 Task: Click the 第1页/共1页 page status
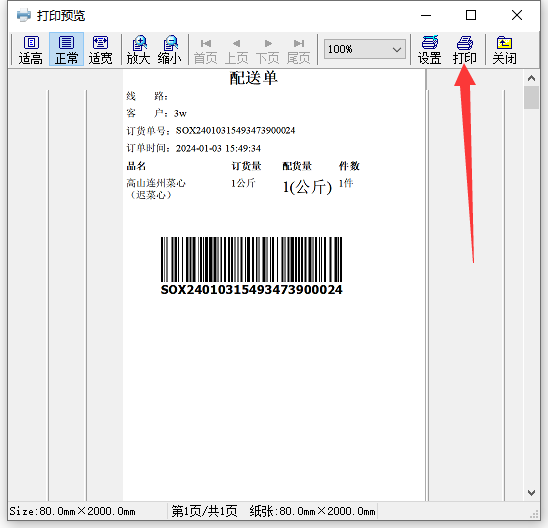204,511
